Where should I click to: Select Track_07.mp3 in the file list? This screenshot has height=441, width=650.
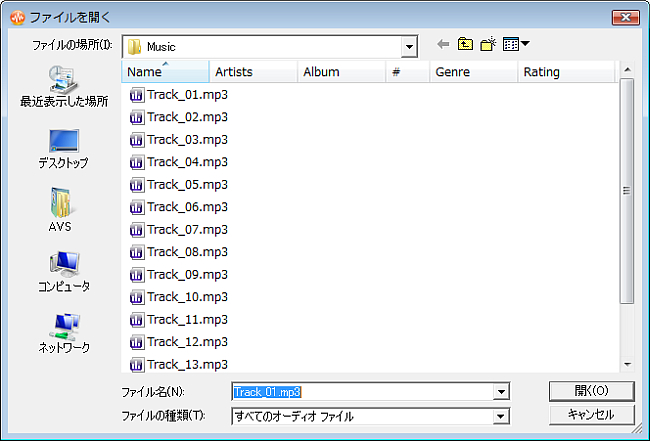[179, 230]
